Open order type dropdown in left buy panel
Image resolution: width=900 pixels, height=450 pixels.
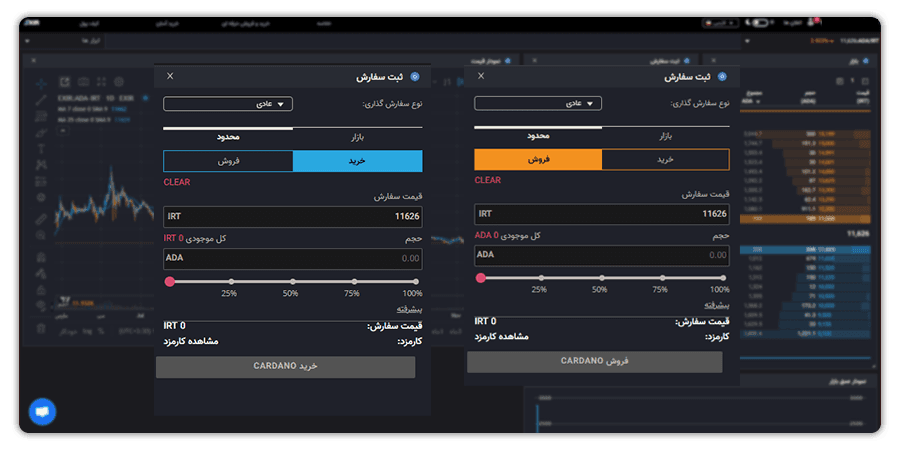pos(228,104)
